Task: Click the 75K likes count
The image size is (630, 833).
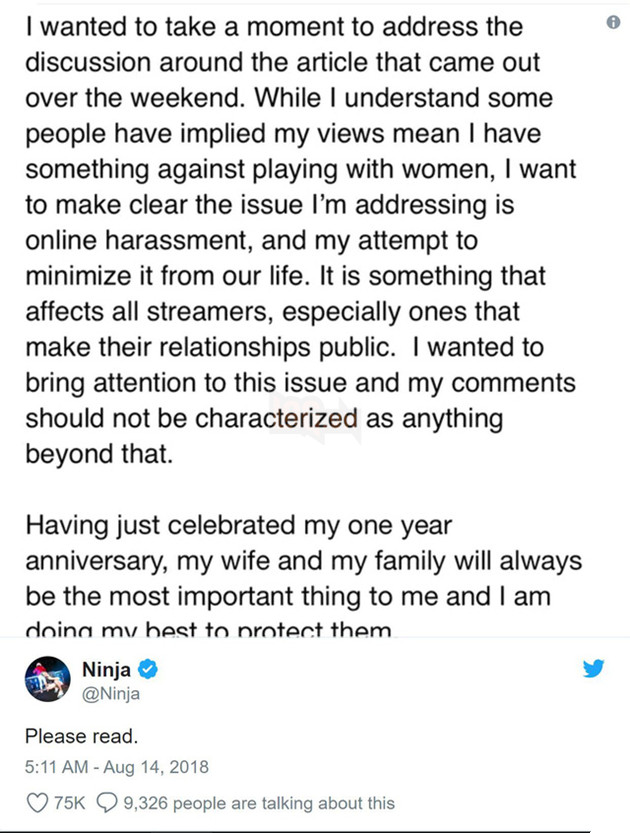Action: point(69,803)
